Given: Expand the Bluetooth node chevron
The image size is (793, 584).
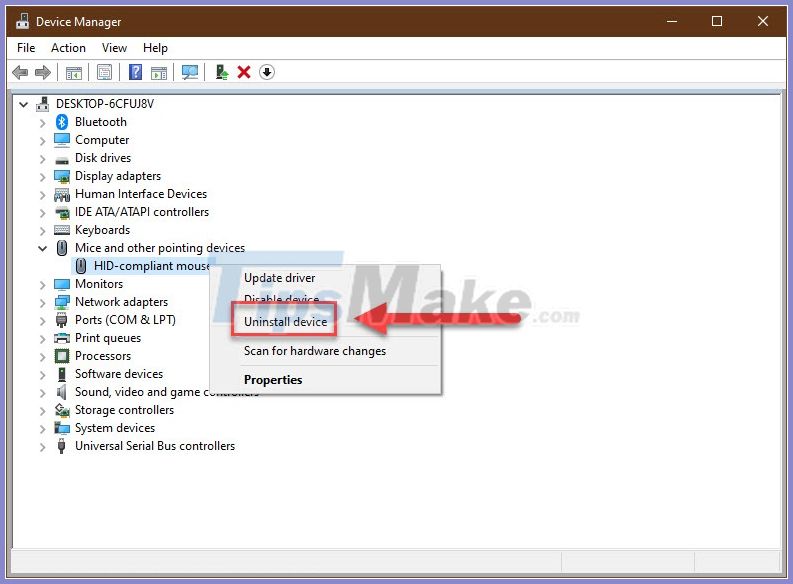Looking at the screenshot, I should (42, 123).
